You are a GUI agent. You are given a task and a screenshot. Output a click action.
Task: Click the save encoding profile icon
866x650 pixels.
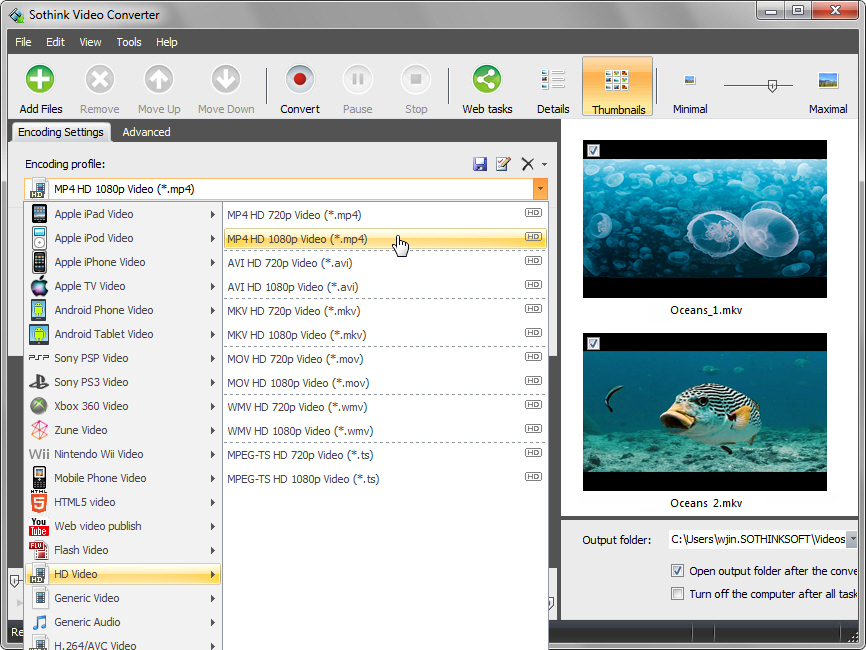(x=480, y=164)
